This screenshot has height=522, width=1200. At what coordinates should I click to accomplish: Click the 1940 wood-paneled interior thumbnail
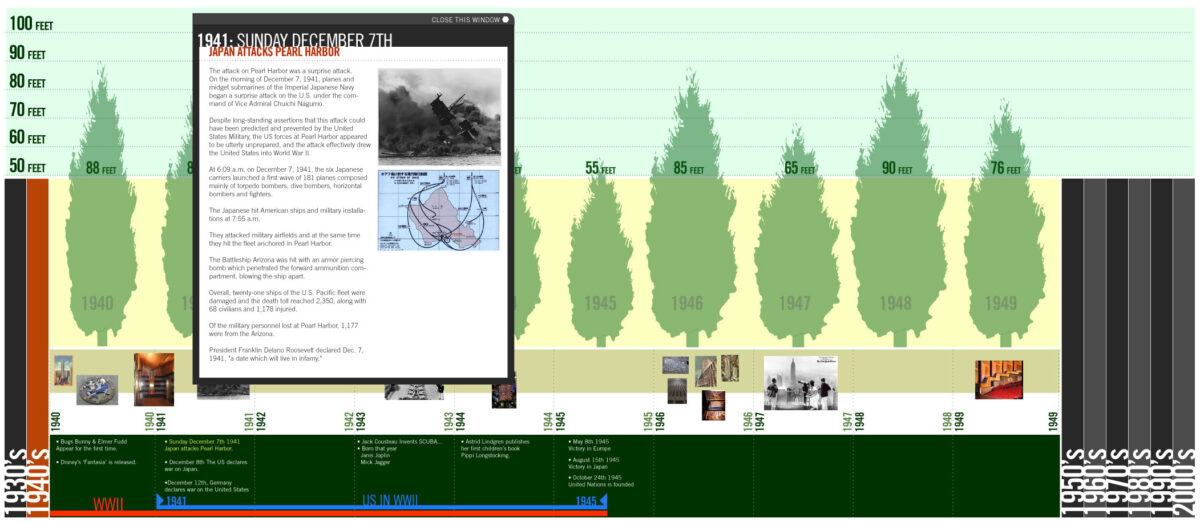[154, 379]
